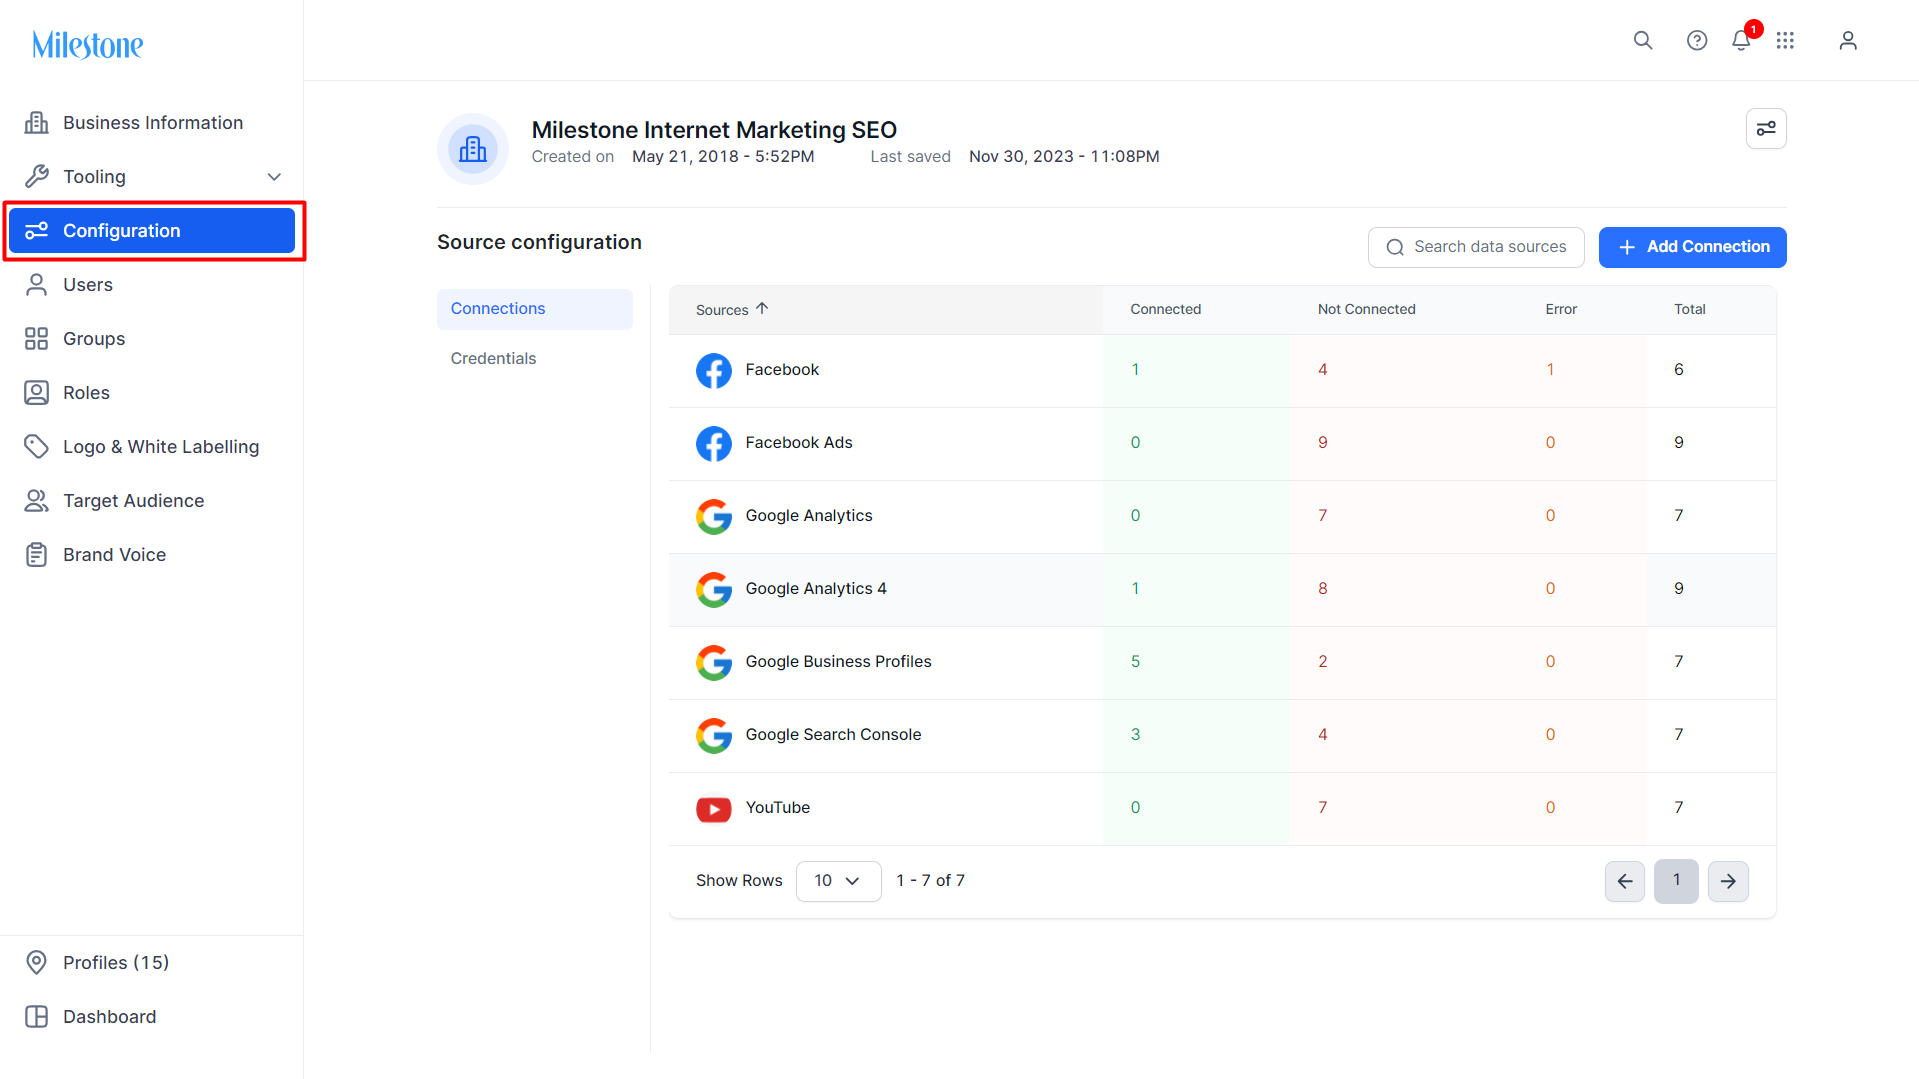Click the Error column header
This screenshot has height=1079, width=1919.
point(1561,310)
